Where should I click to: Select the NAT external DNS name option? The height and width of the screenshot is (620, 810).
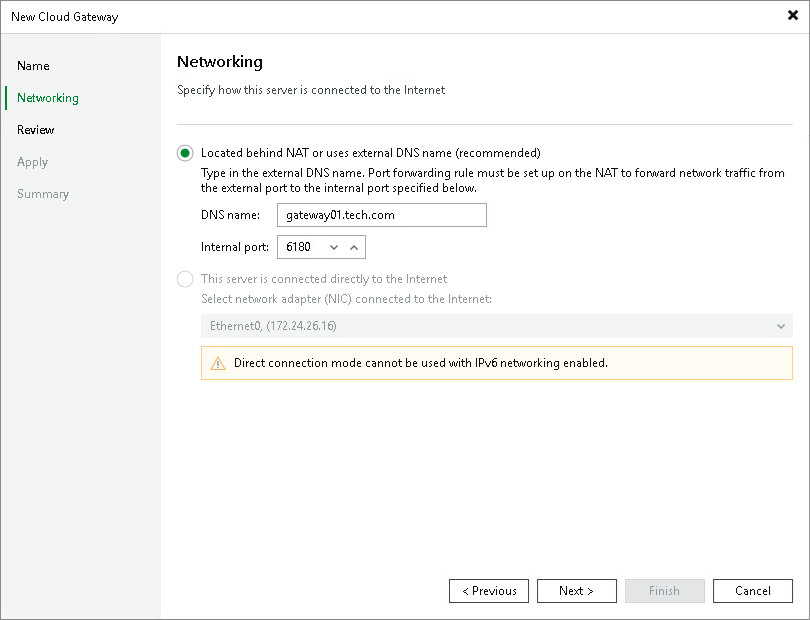coord(185,152)
